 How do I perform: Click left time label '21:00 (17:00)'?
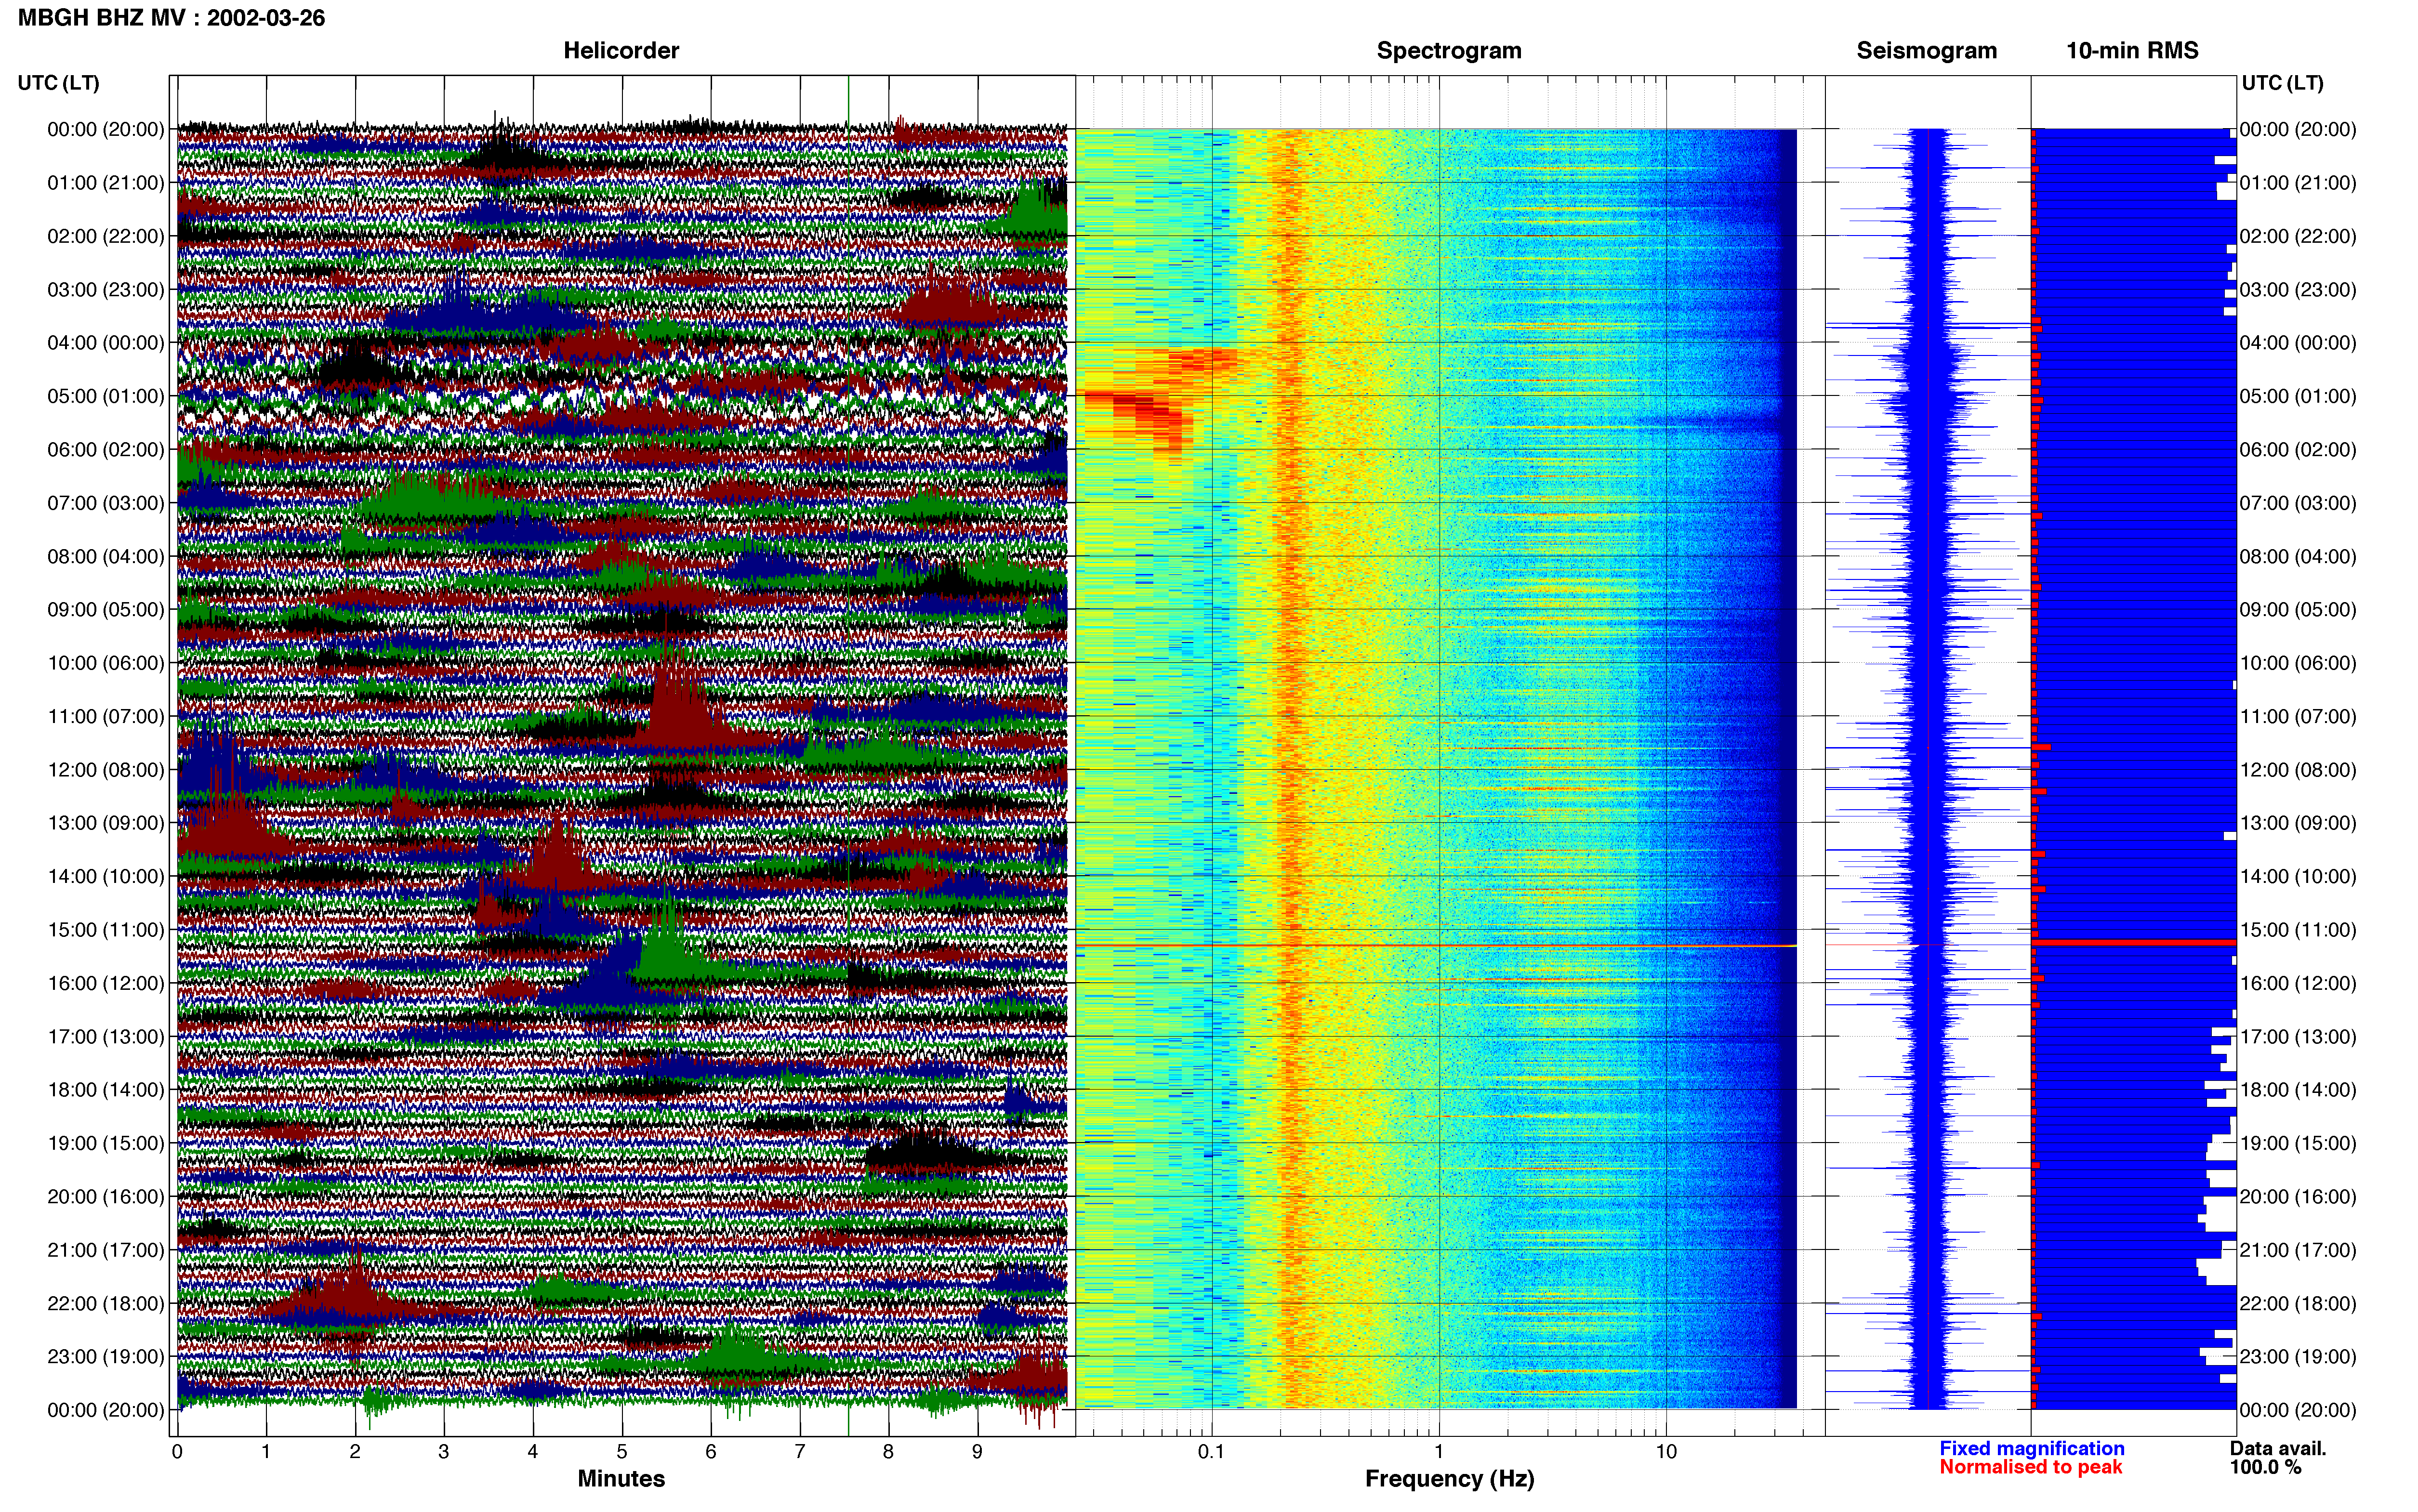pyautogui.click(x=106, y=1250)
